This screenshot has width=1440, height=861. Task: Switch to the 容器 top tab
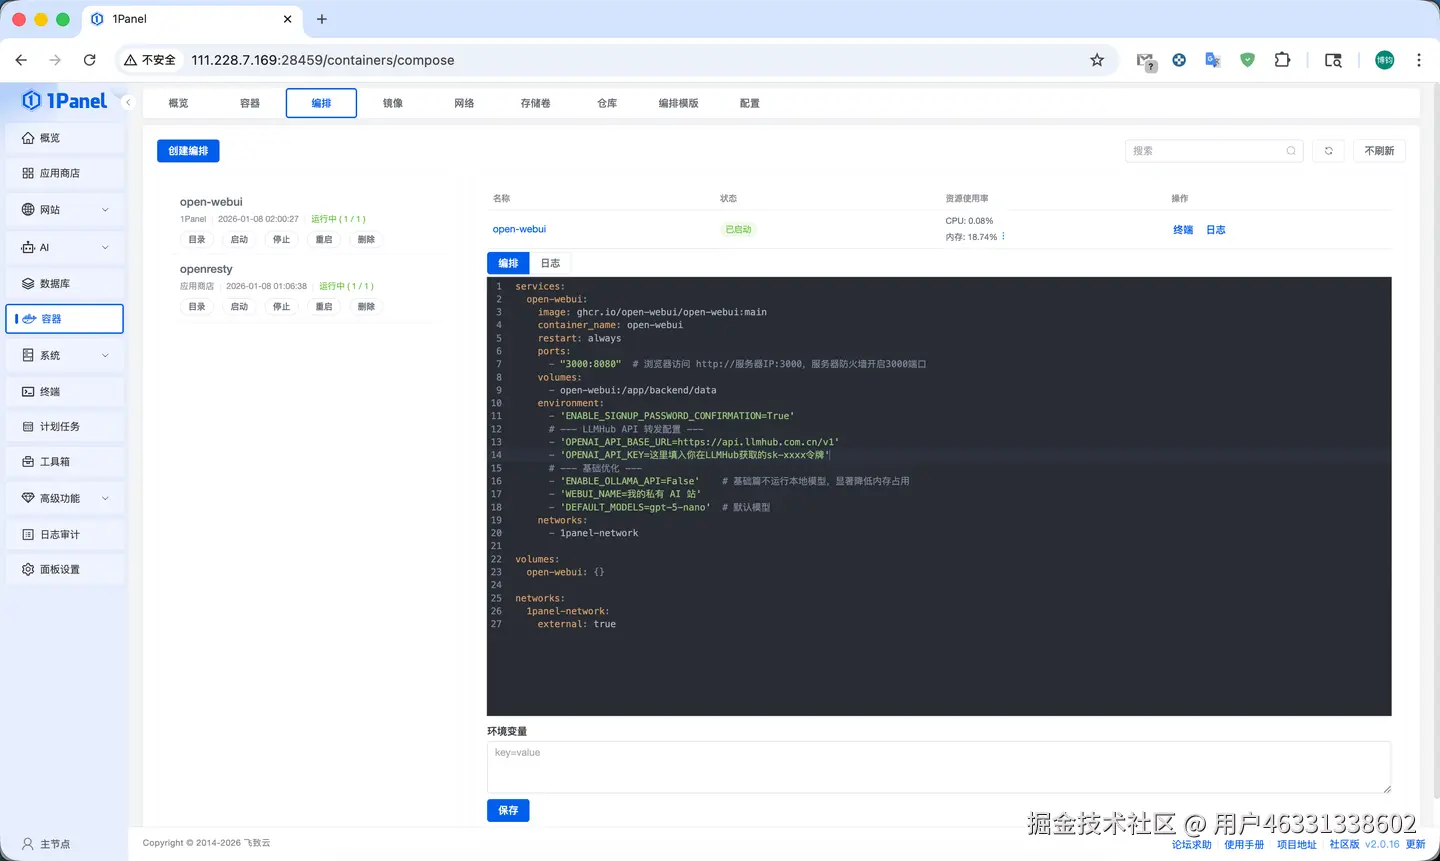click(250, 103)
